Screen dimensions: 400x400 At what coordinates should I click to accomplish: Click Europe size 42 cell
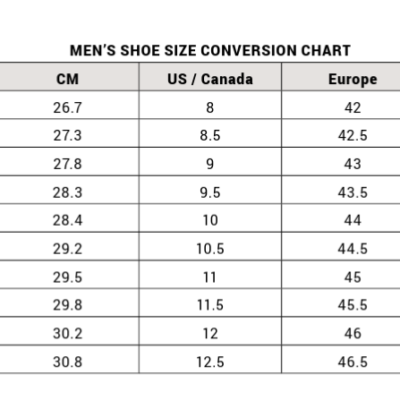tap(353, 108)
